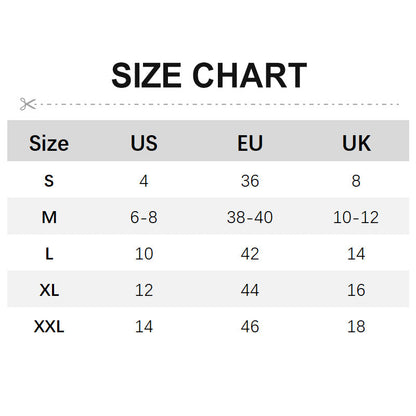This screenshot has width=416, height=416.
Task: Click the M size row label
Action: pos(49,217)
